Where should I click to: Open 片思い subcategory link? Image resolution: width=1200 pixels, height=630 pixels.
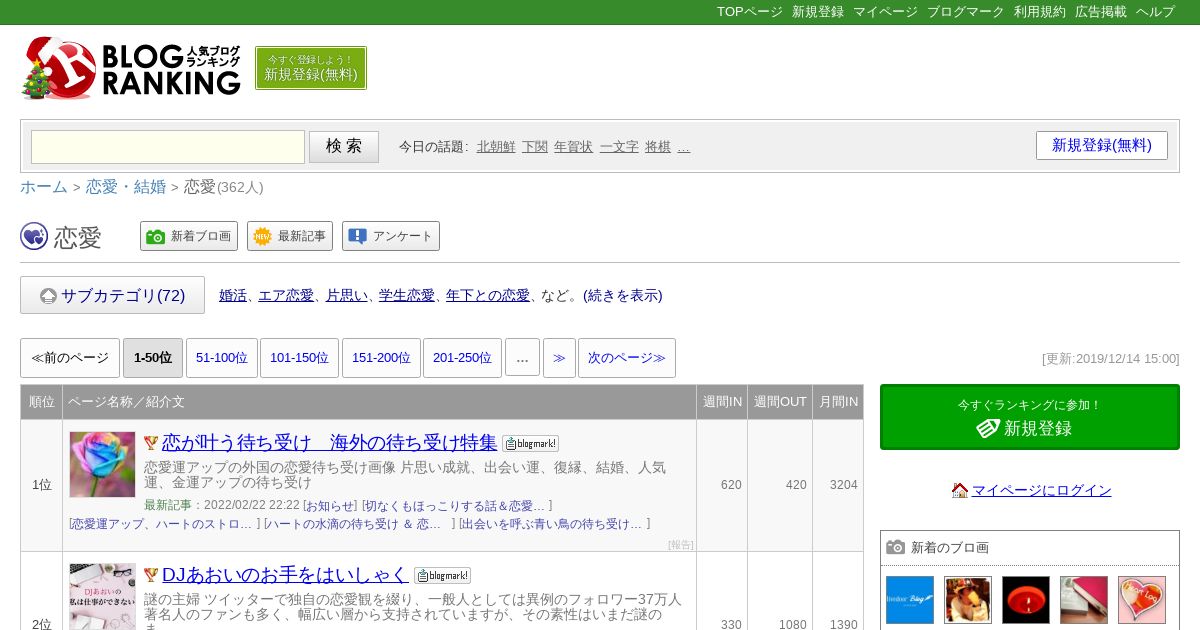pyautogui.click(x=347, y=295)
